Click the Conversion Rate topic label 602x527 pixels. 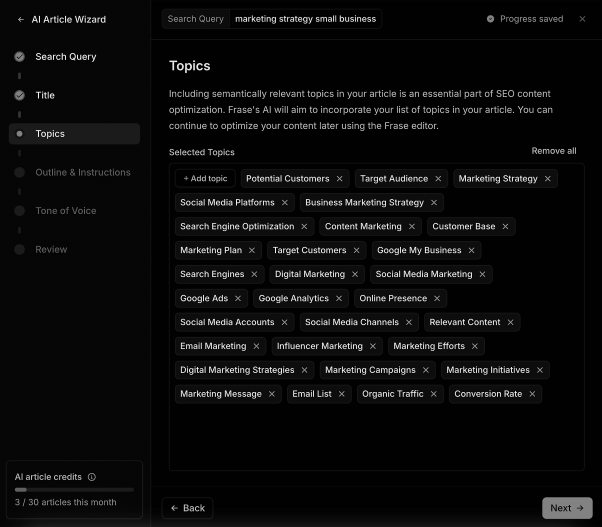pyautogui.click(x=488, y=394)
